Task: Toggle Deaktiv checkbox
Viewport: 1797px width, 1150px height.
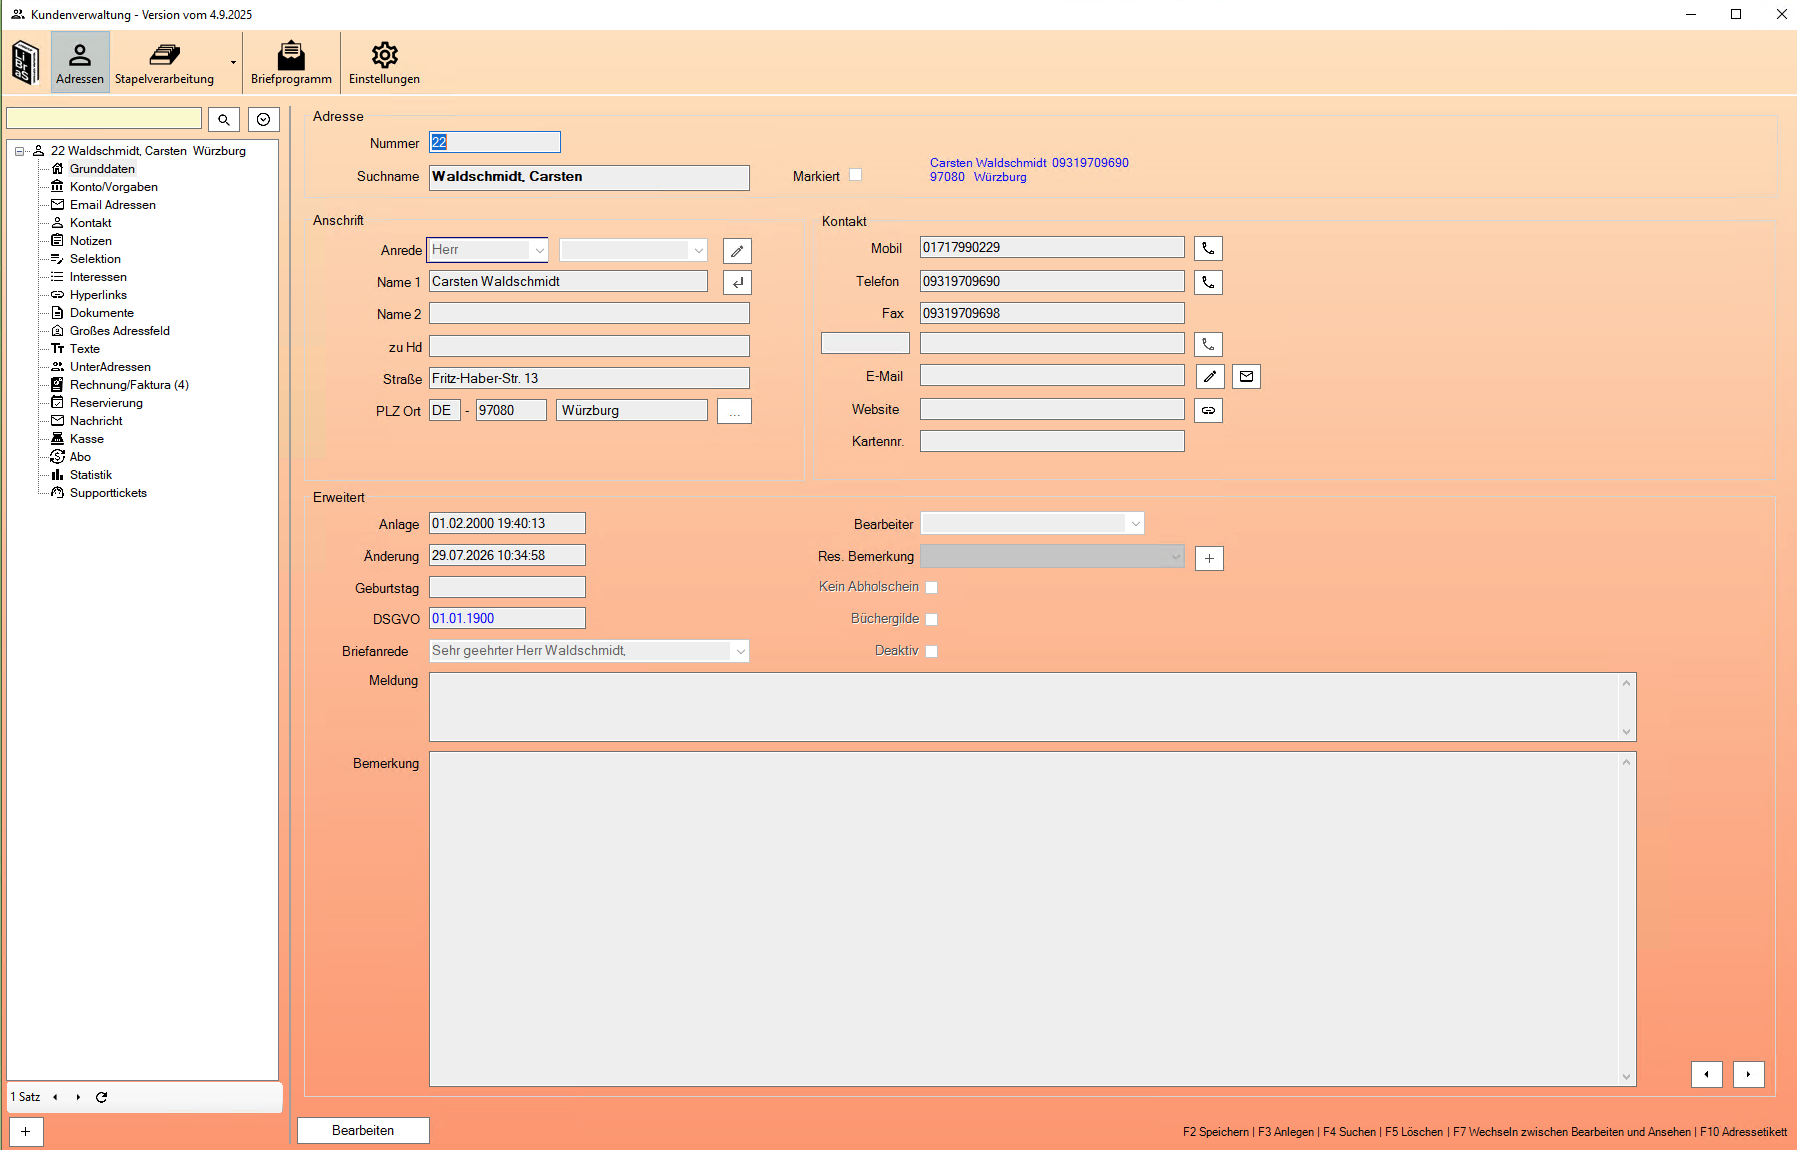Action: 931,651
